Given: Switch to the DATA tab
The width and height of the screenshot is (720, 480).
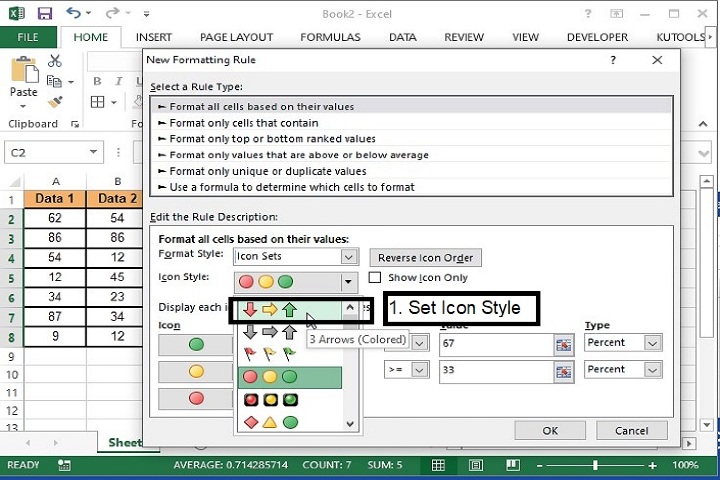Looking at the screenshot, I should pos(402,37).
